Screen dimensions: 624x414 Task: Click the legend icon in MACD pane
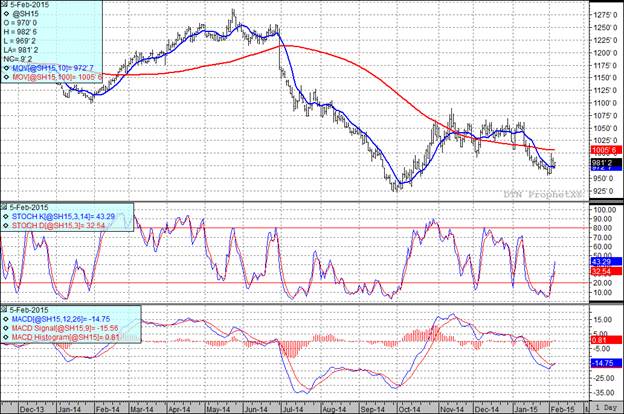[x=4, y=310]
